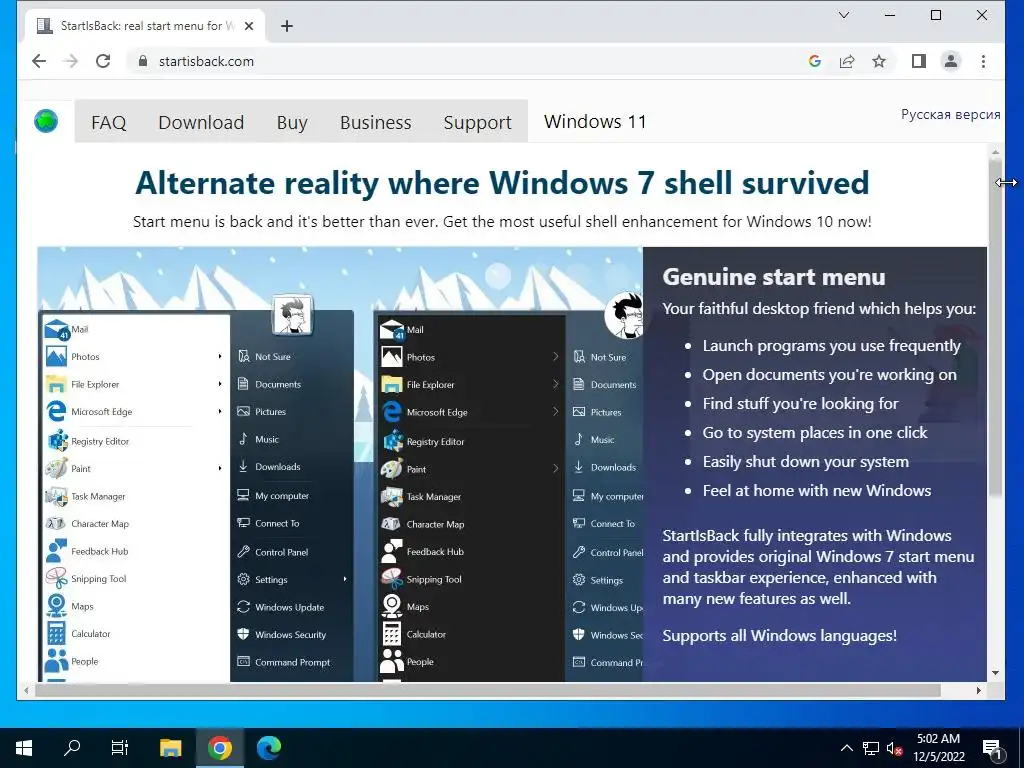Open taskbar search magnifier
Image resolution: width=1024 pixels, height=768 pixels.
(x=72, y=748)
